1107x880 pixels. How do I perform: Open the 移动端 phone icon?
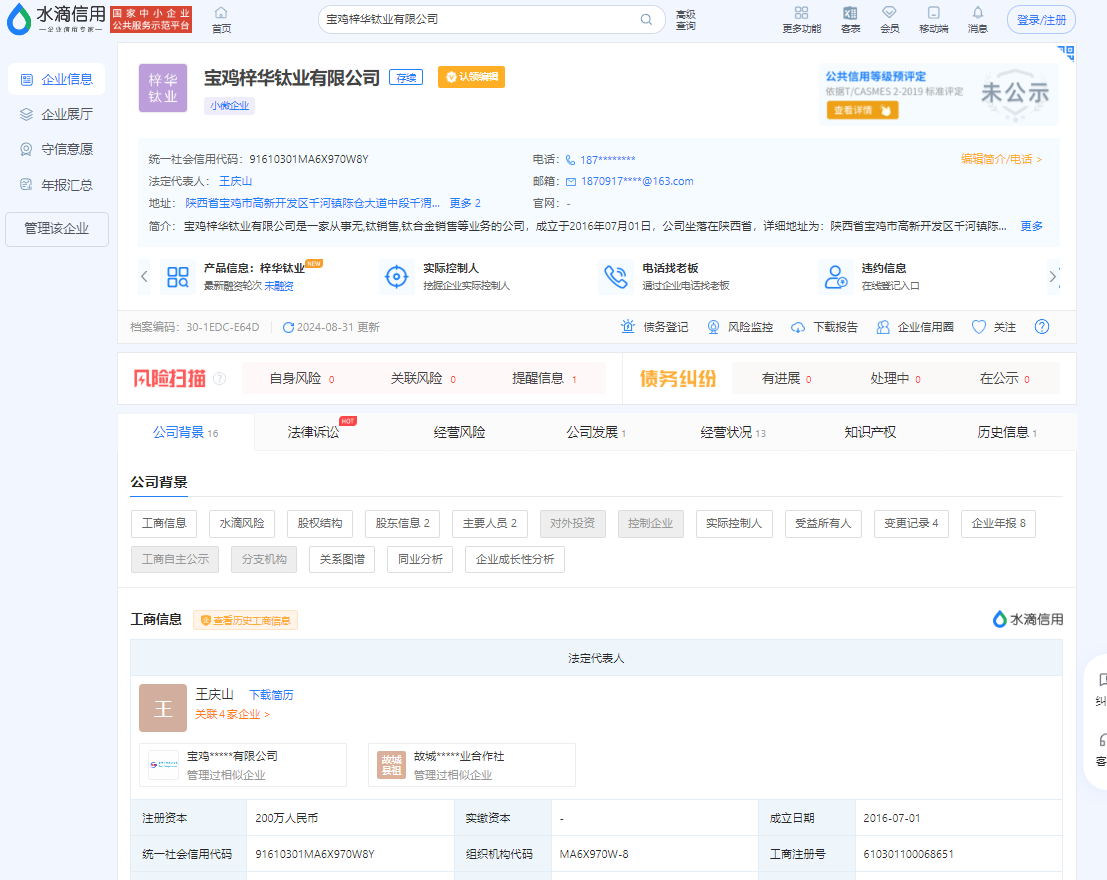click(933, 13)
